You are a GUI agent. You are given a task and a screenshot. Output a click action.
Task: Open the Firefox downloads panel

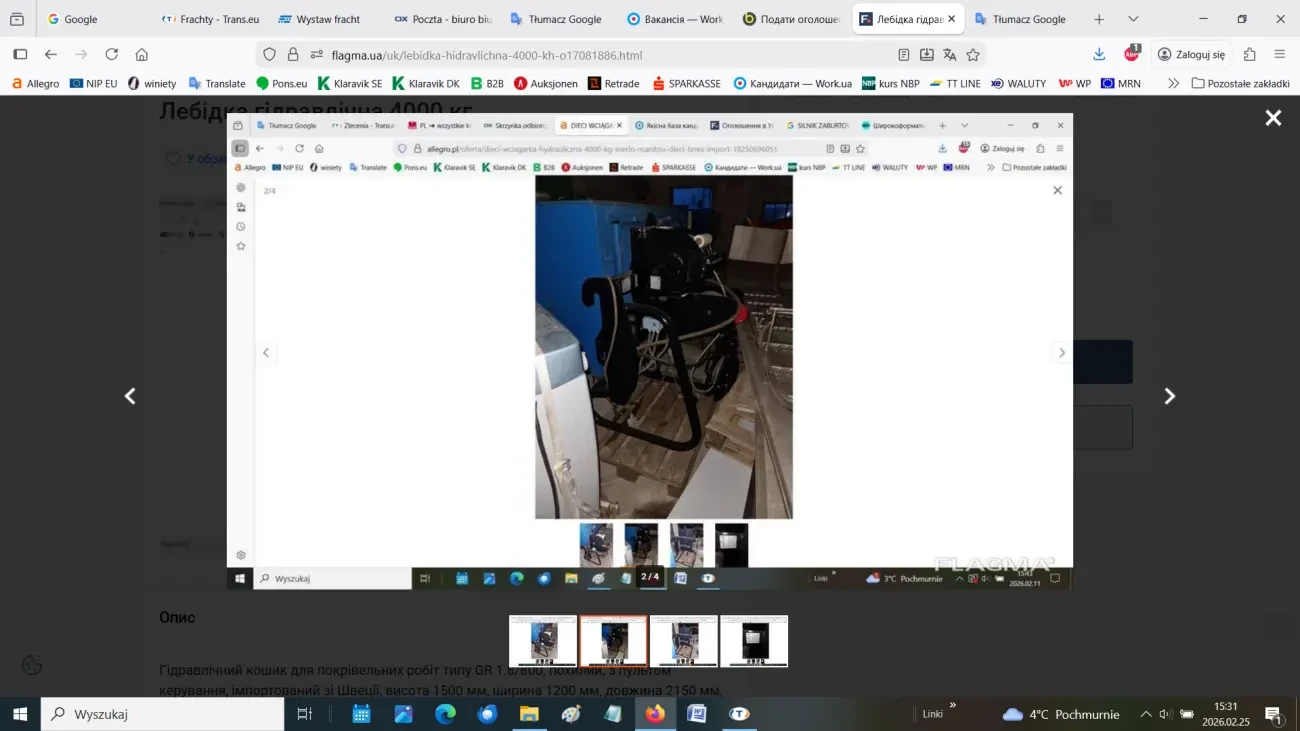1099,55
